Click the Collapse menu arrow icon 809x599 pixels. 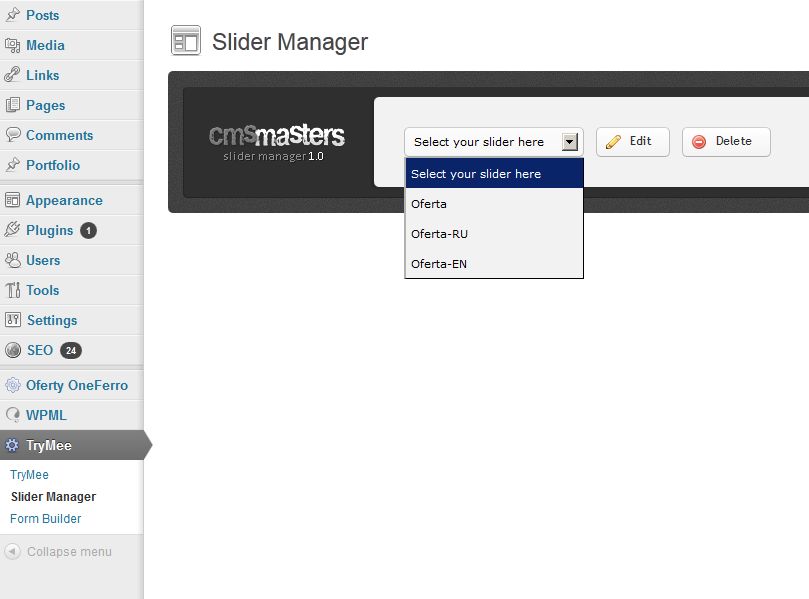(12, 552)
